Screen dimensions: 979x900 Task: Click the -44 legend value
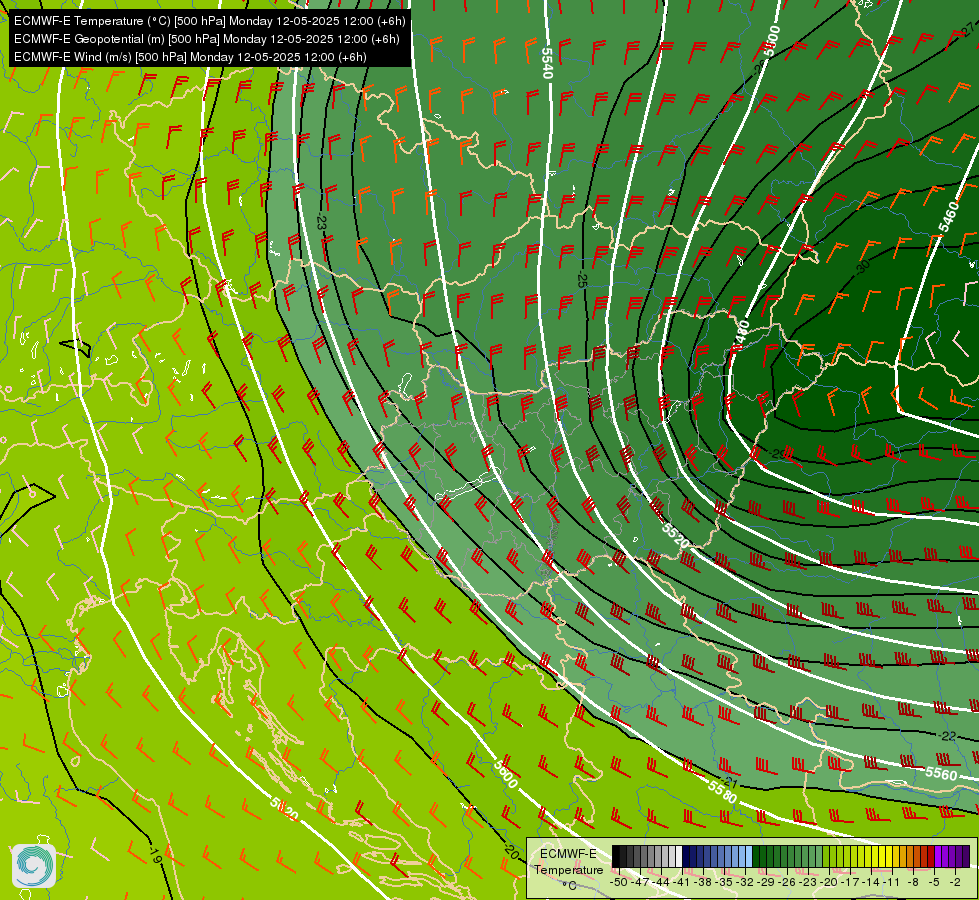point(661,882)
